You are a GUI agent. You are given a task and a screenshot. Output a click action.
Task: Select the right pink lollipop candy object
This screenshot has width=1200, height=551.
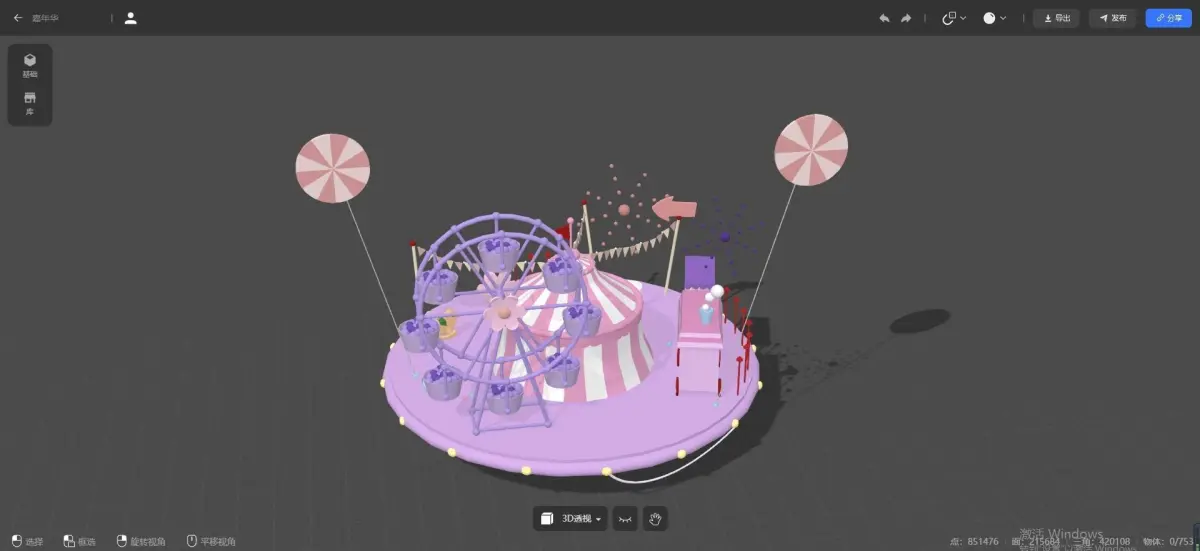pyautogui.click(x=811, y=149)
